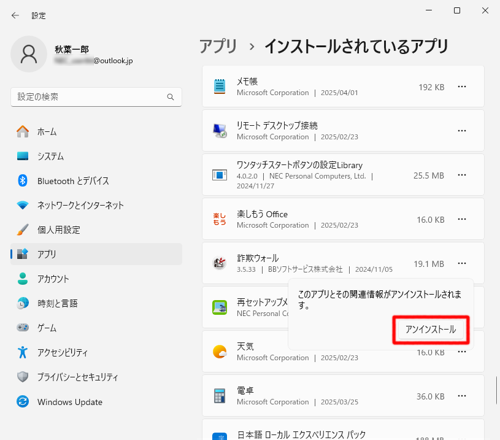
Task: Open more options for ワンタッチスタートボタンの設定Library
Action: (x=462, y=175)
